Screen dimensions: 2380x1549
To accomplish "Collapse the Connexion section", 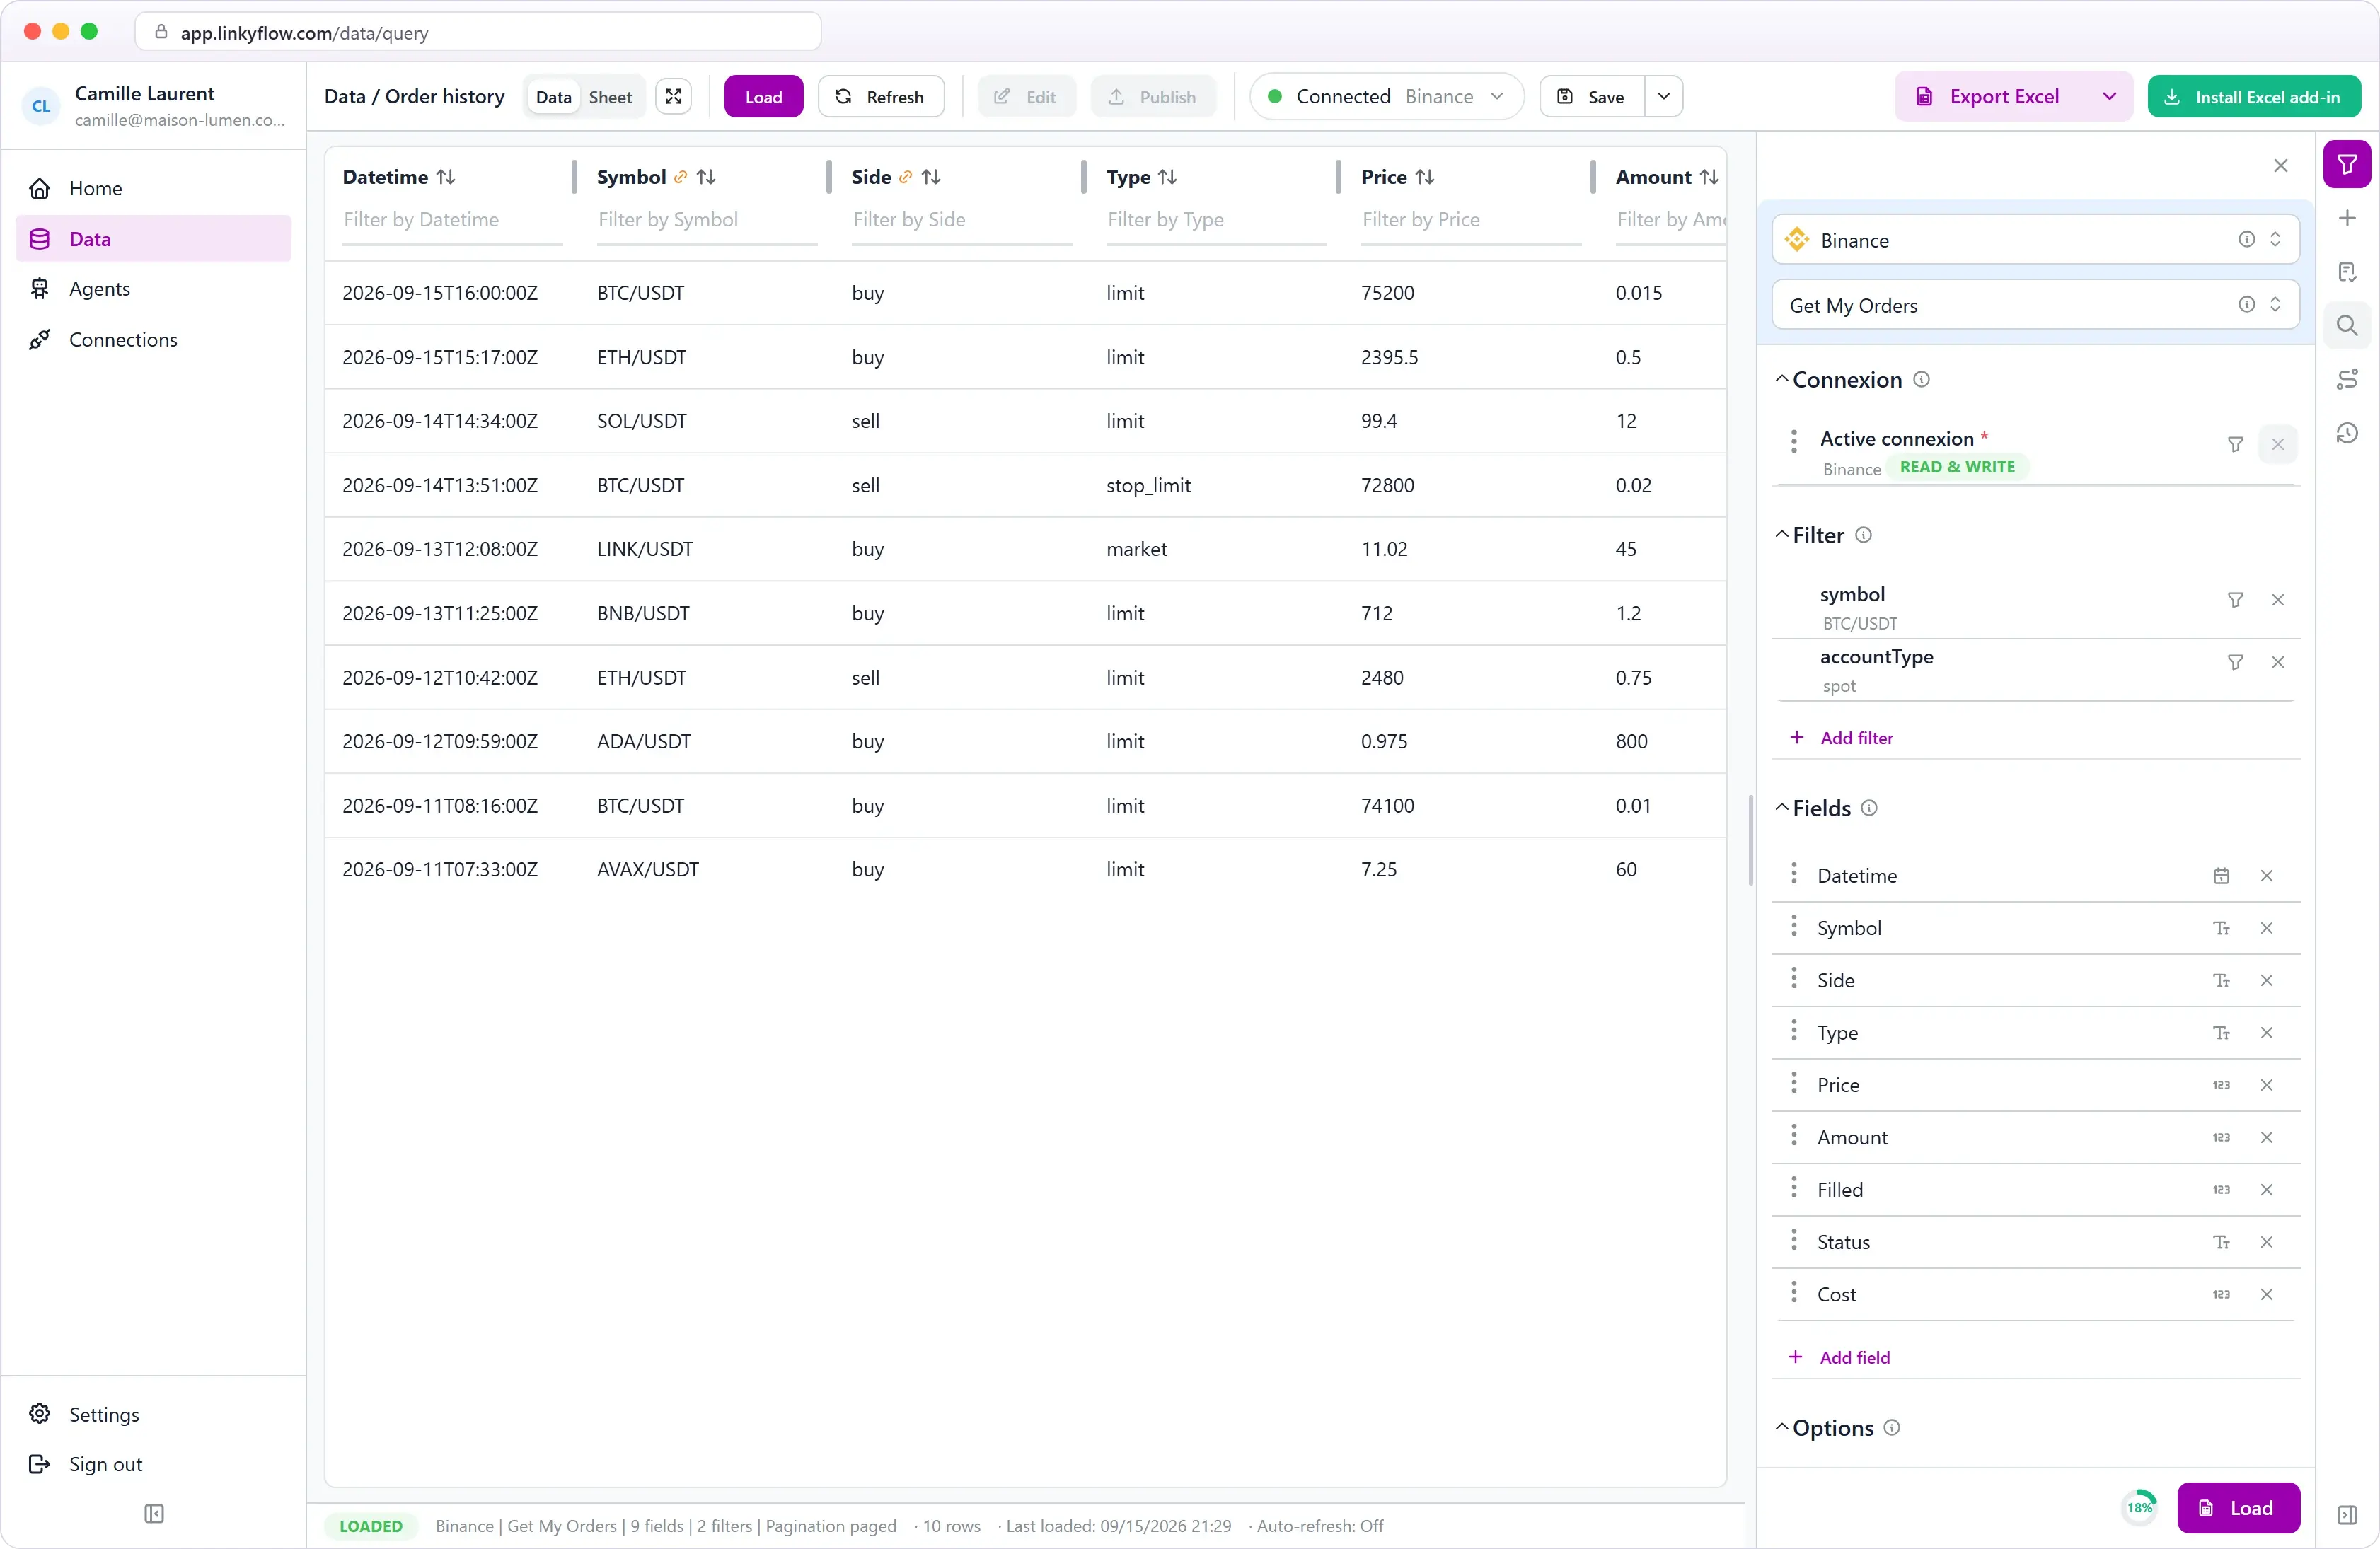I will (1781, 380).
